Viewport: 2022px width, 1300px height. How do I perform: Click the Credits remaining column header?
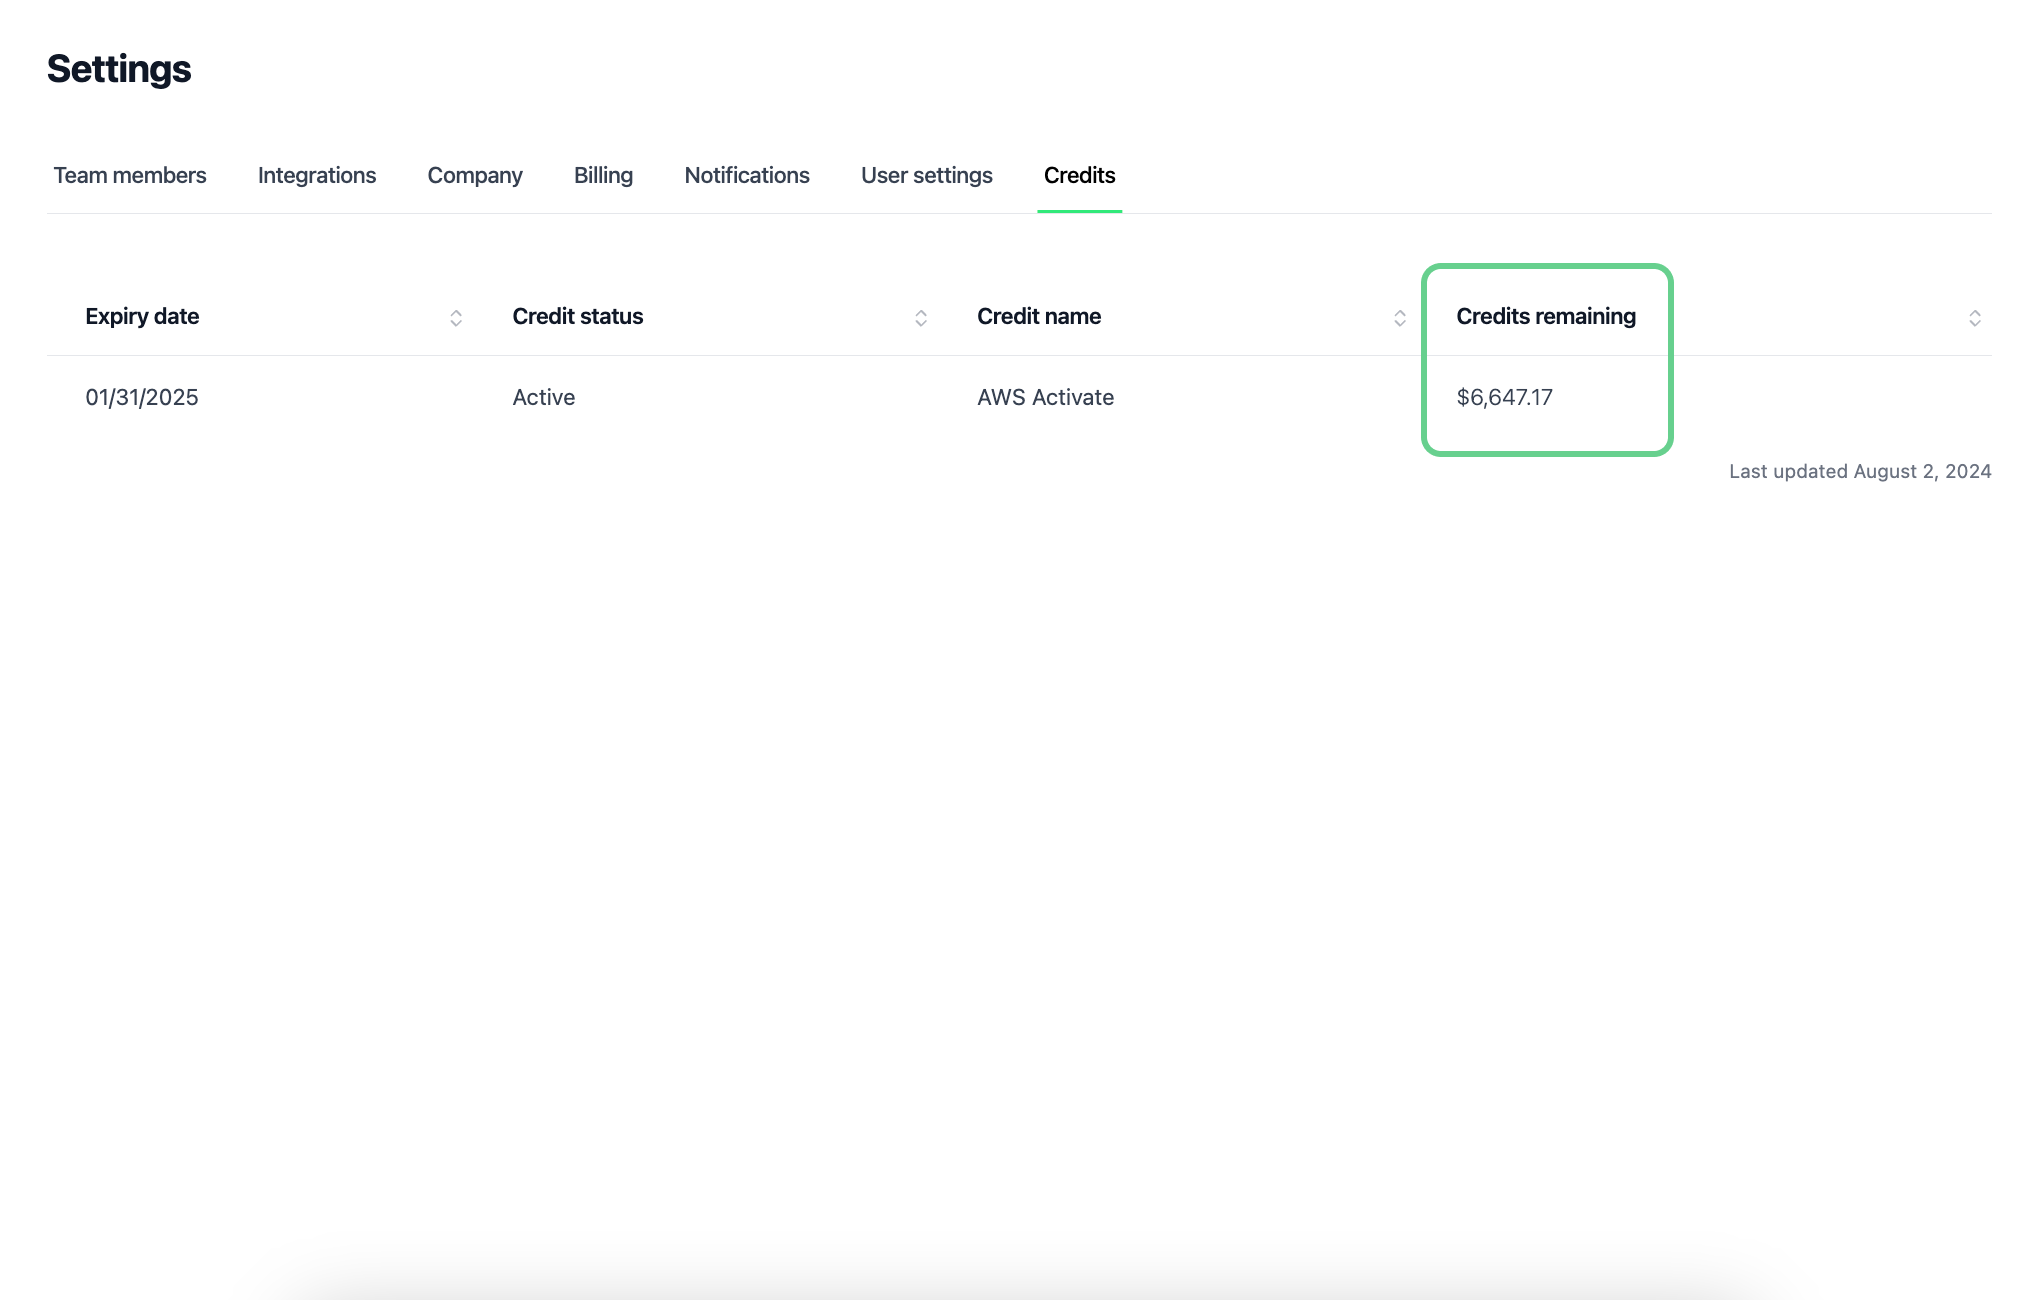pos(1546,316)
